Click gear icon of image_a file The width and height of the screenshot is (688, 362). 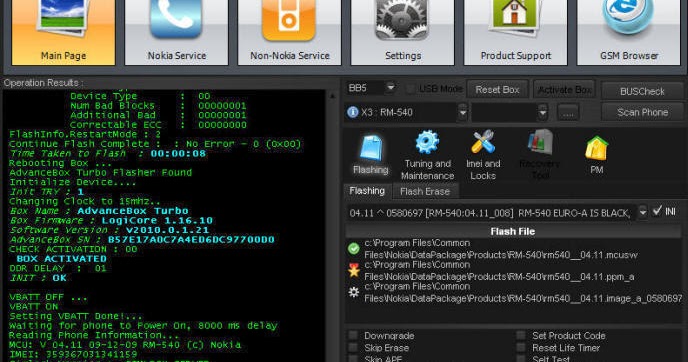click(x=354, y=292)
